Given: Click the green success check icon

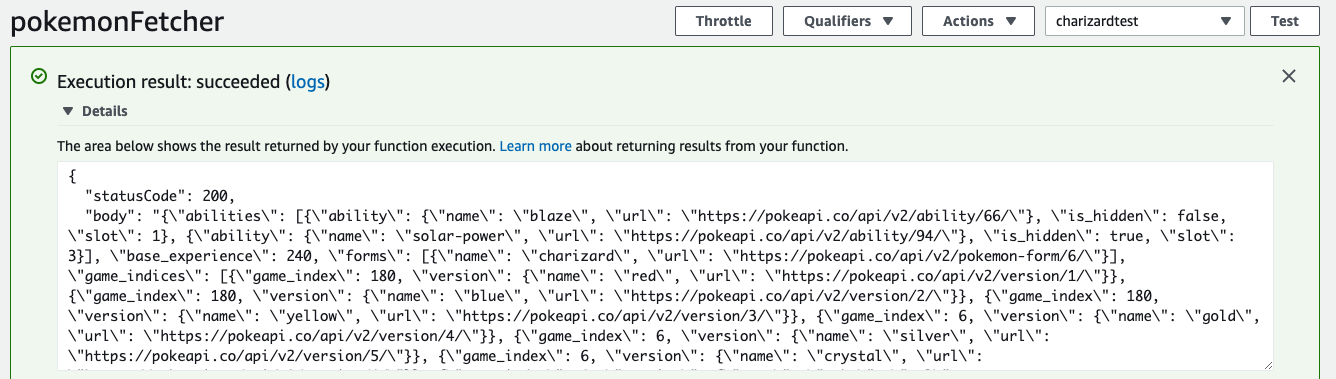Looking at the screenshot, I should pos(39,76).
